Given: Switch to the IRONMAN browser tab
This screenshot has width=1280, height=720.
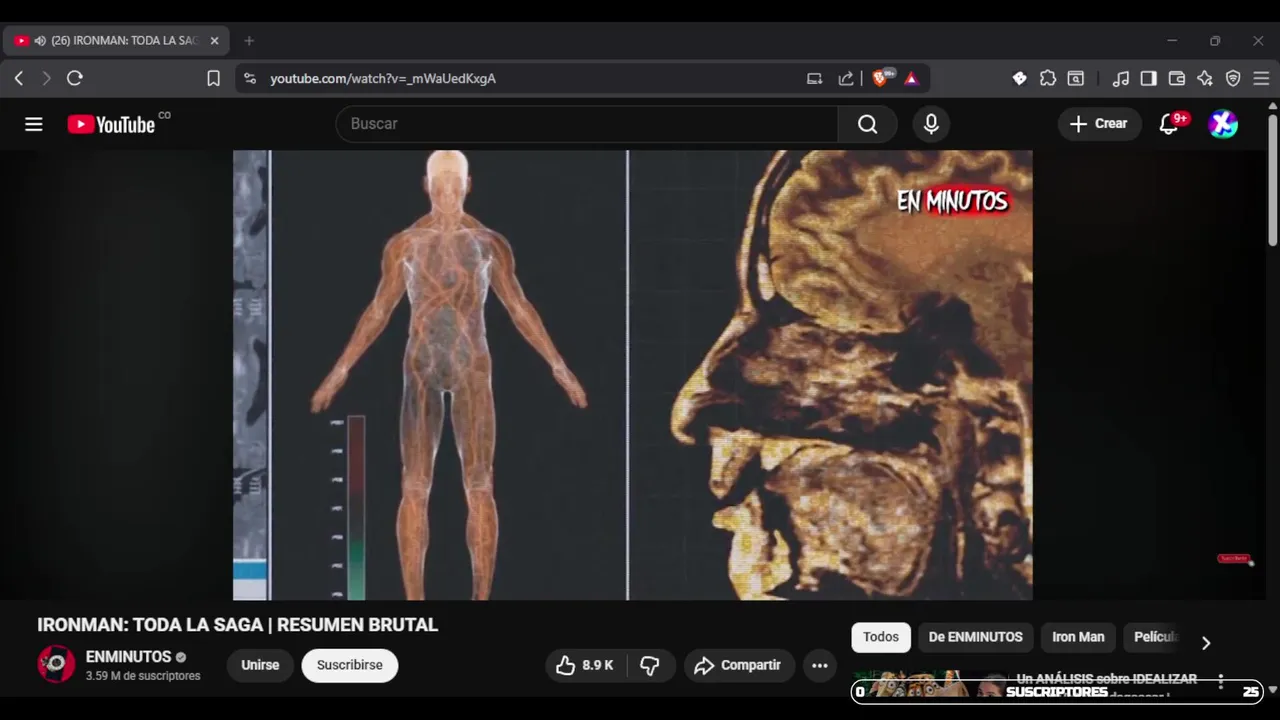Looking at the screenshot, I should click(117, 41).
